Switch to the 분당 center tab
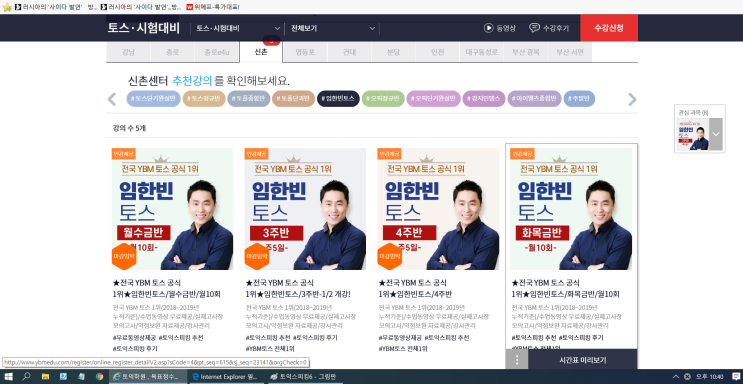This screenshot has width=743, height=384. (x=393, y=52)
